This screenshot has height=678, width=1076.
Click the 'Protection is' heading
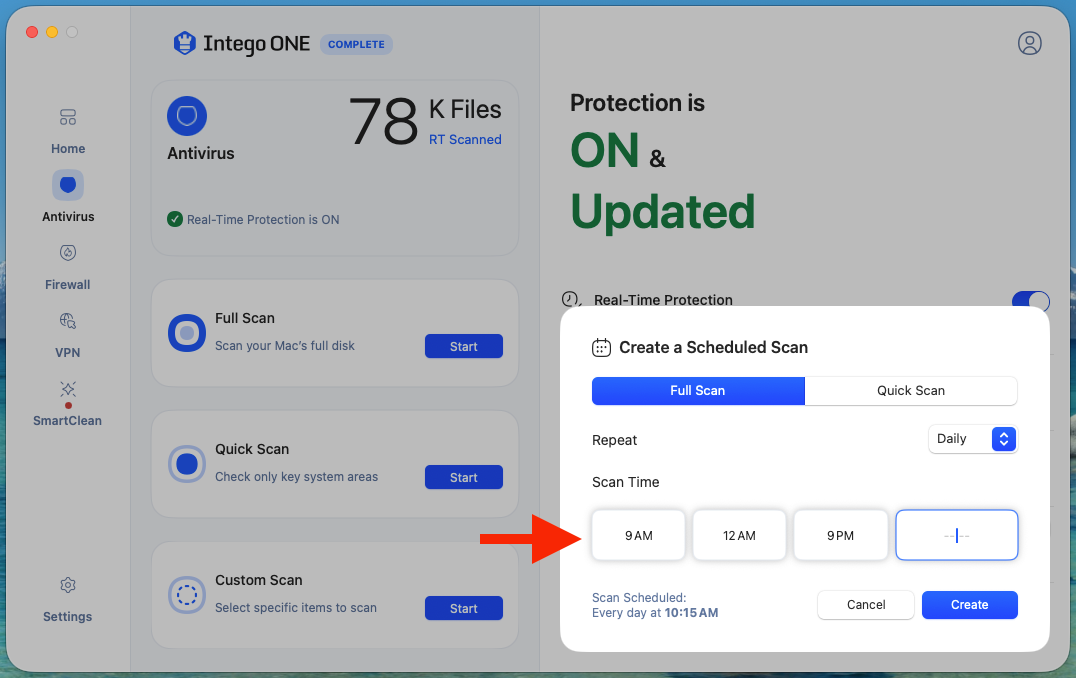click(638, 103)
